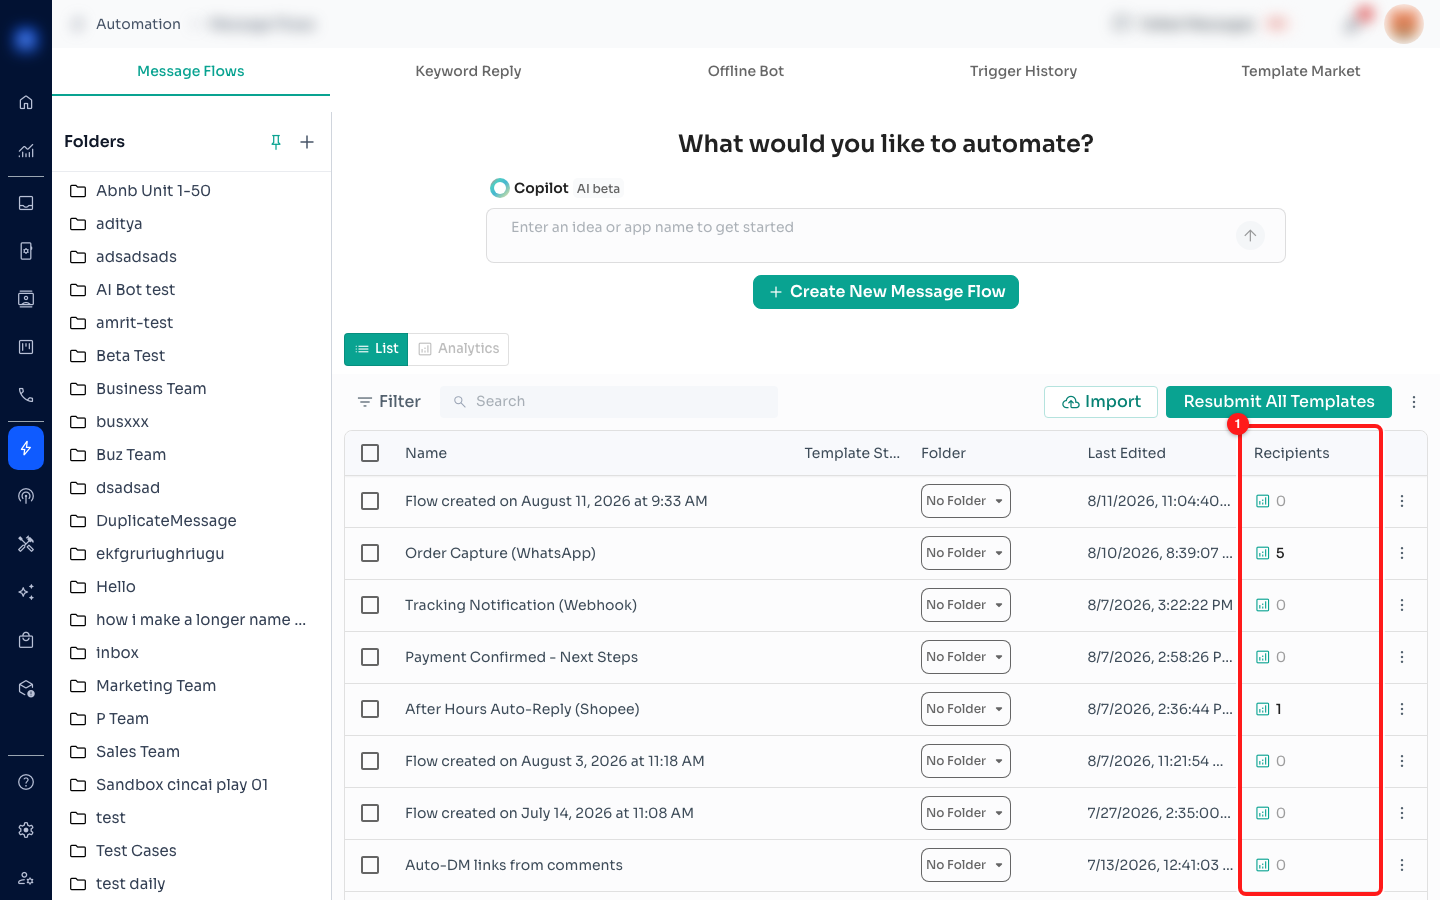Check the Order Capture (WhatsApp) row
This screenshot has width=1440, height=900.
pyautogui.click(x=370, y=553)
